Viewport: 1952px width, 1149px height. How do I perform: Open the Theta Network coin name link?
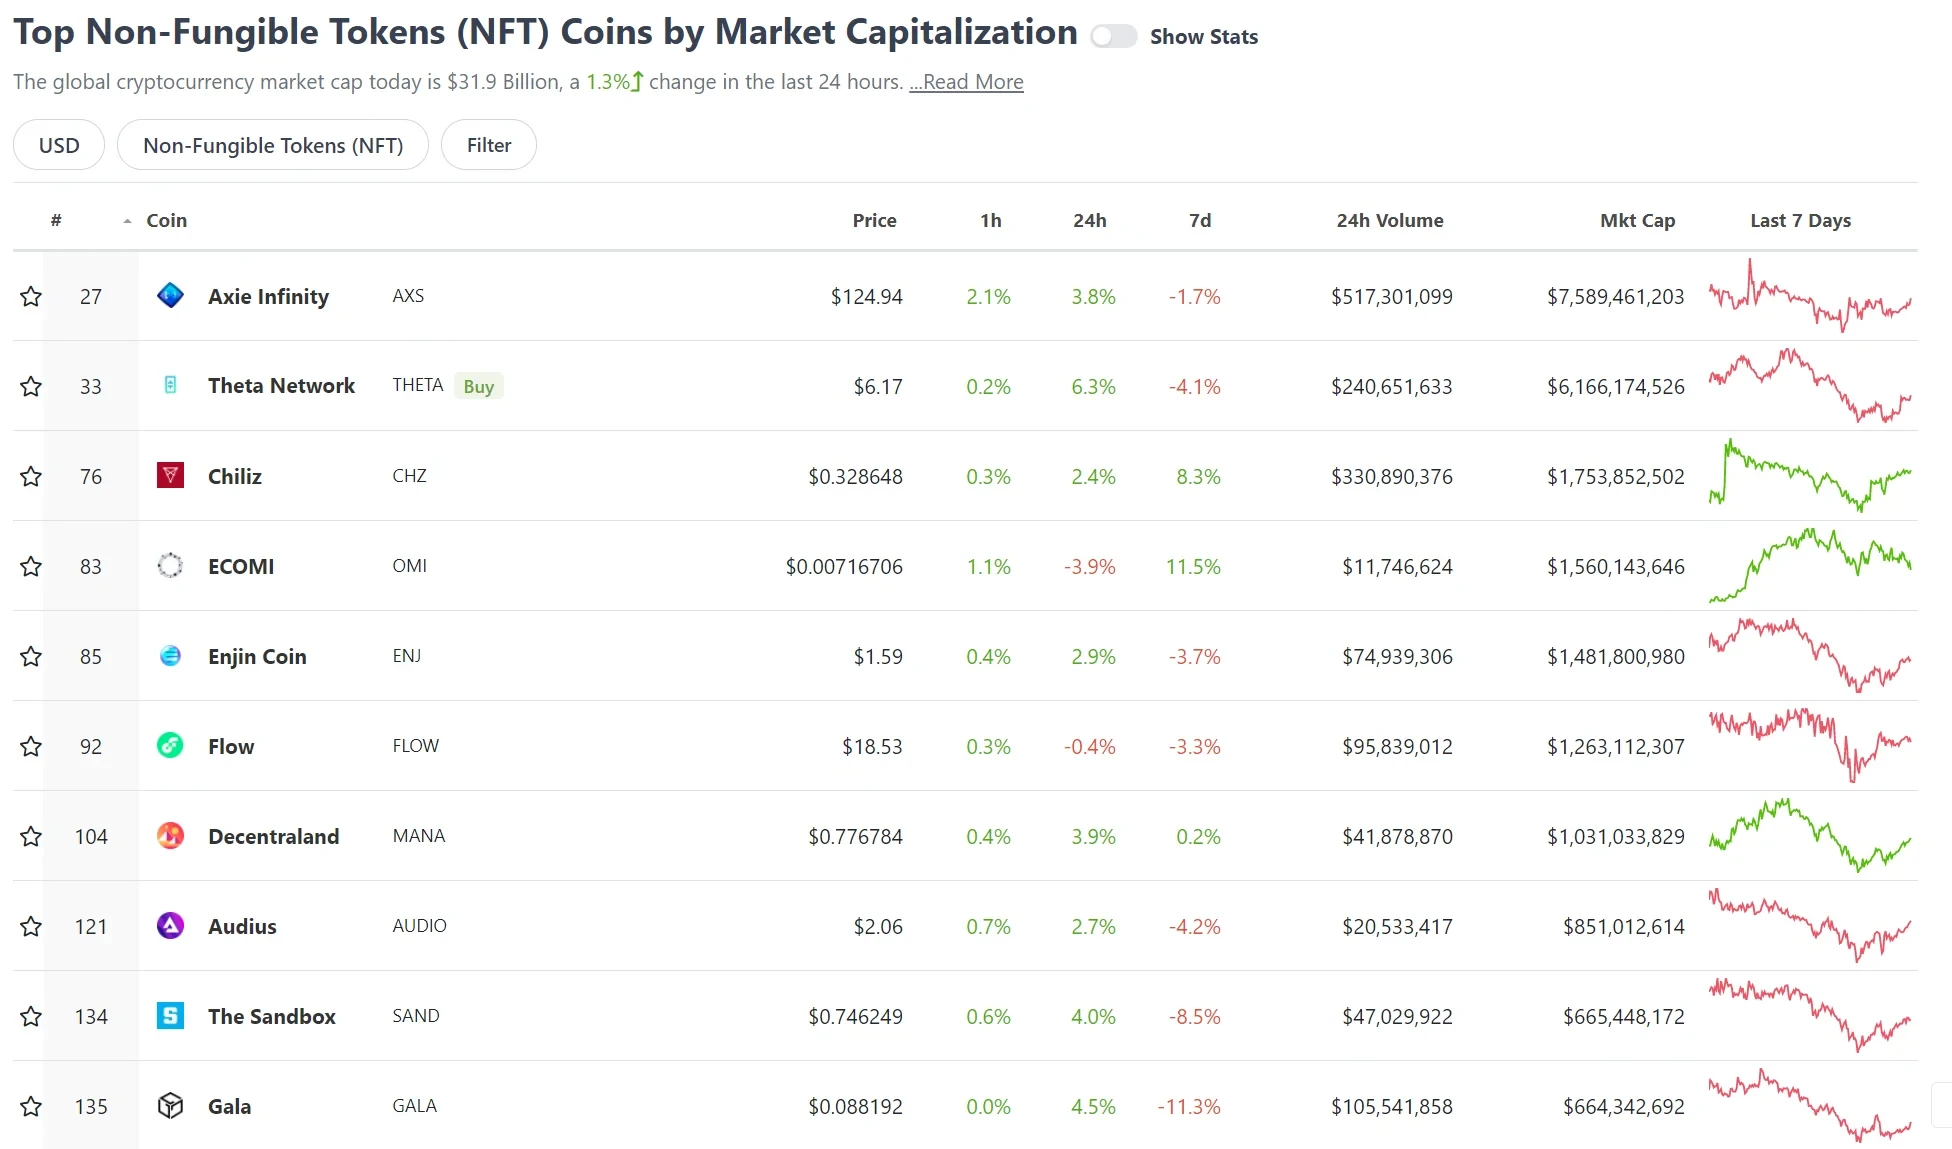coord(281,386)
